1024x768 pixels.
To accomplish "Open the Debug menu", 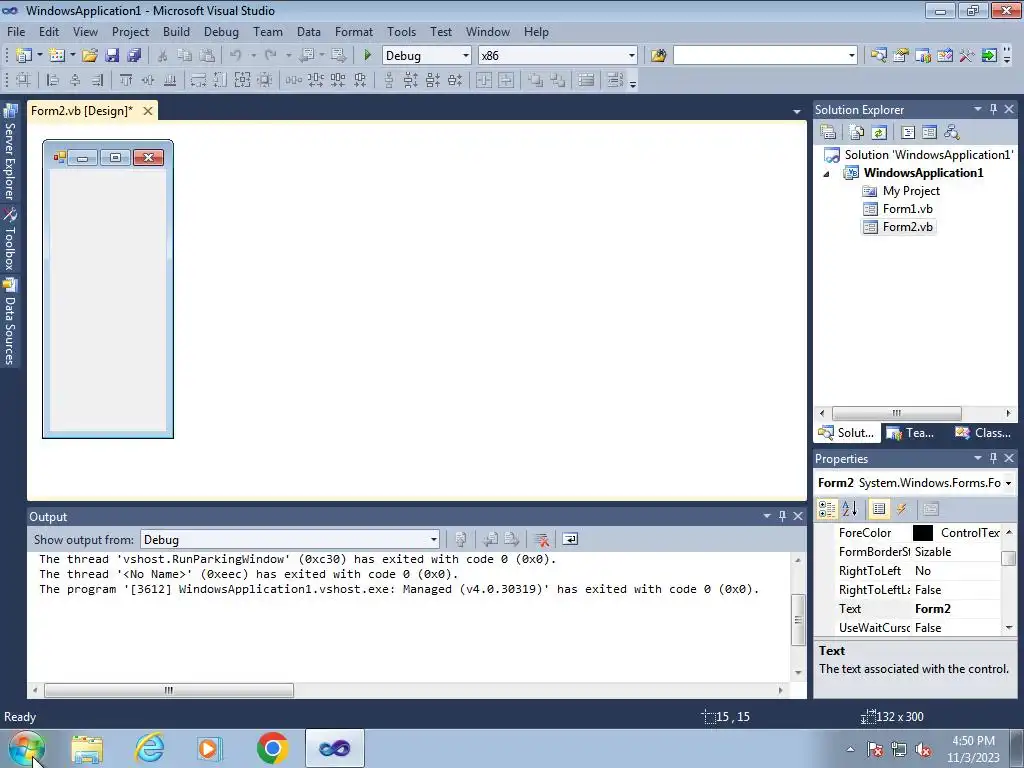I will point(221,32).
